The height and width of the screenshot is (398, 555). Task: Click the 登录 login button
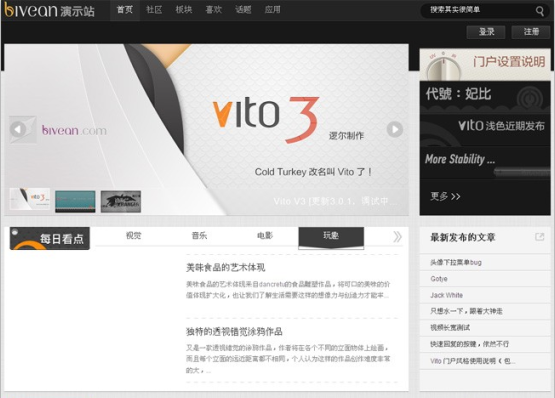[486, 32]
